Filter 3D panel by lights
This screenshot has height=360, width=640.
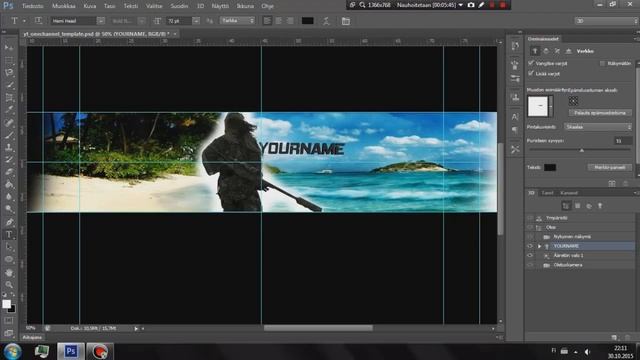[600, 206]
